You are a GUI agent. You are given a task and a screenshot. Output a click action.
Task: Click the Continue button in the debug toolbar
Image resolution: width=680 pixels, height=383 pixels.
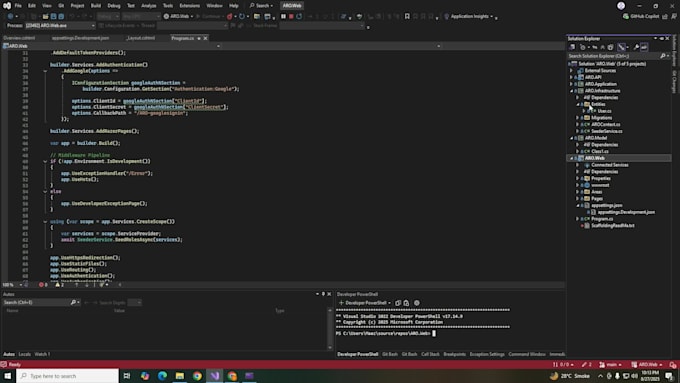pyautogui.click(x=209, y=16)
